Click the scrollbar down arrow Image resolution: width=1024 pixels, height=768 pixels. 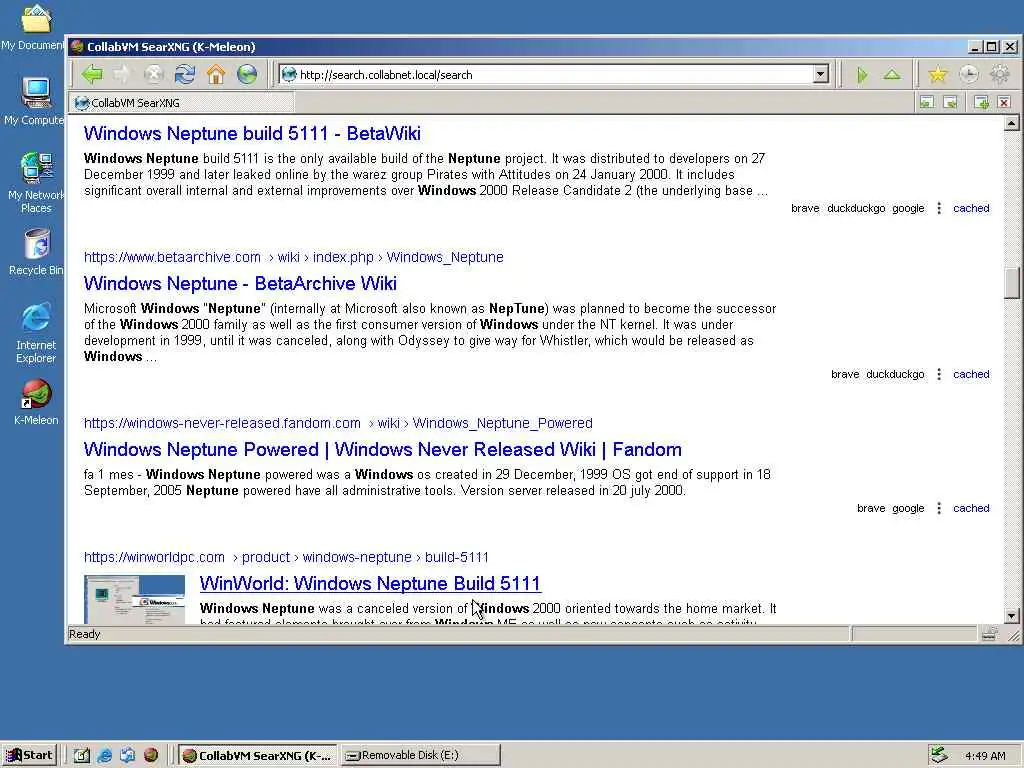1012,616
